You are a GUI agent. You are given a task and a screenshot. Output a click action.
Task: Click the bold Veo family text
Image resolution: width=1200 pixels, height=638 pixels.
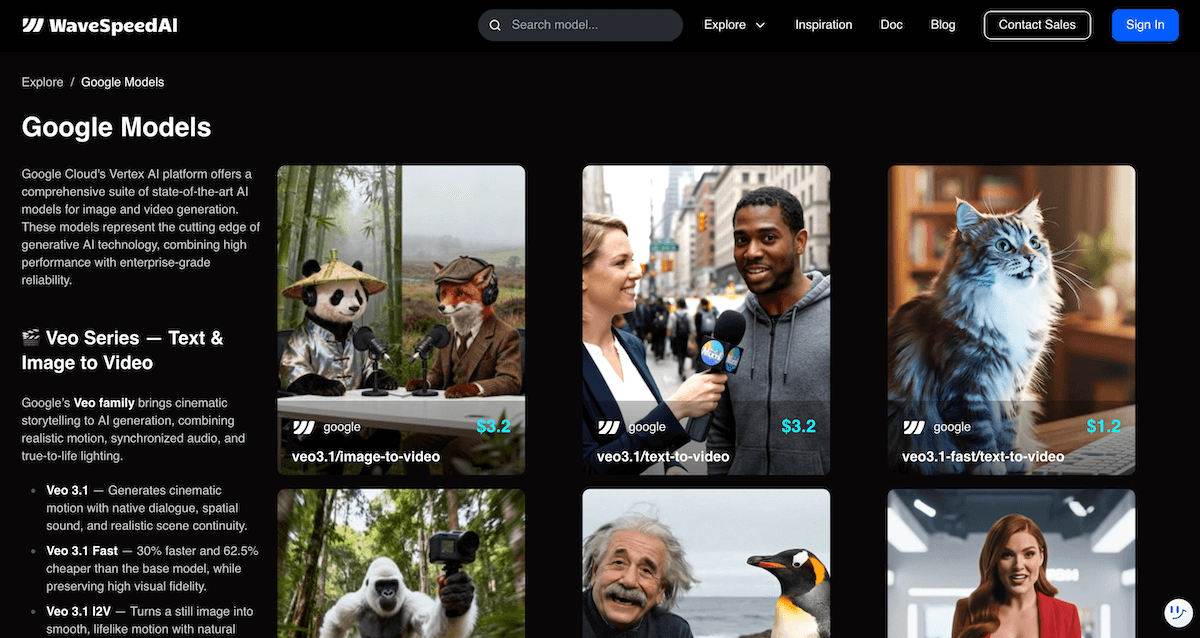coord(106,402)
